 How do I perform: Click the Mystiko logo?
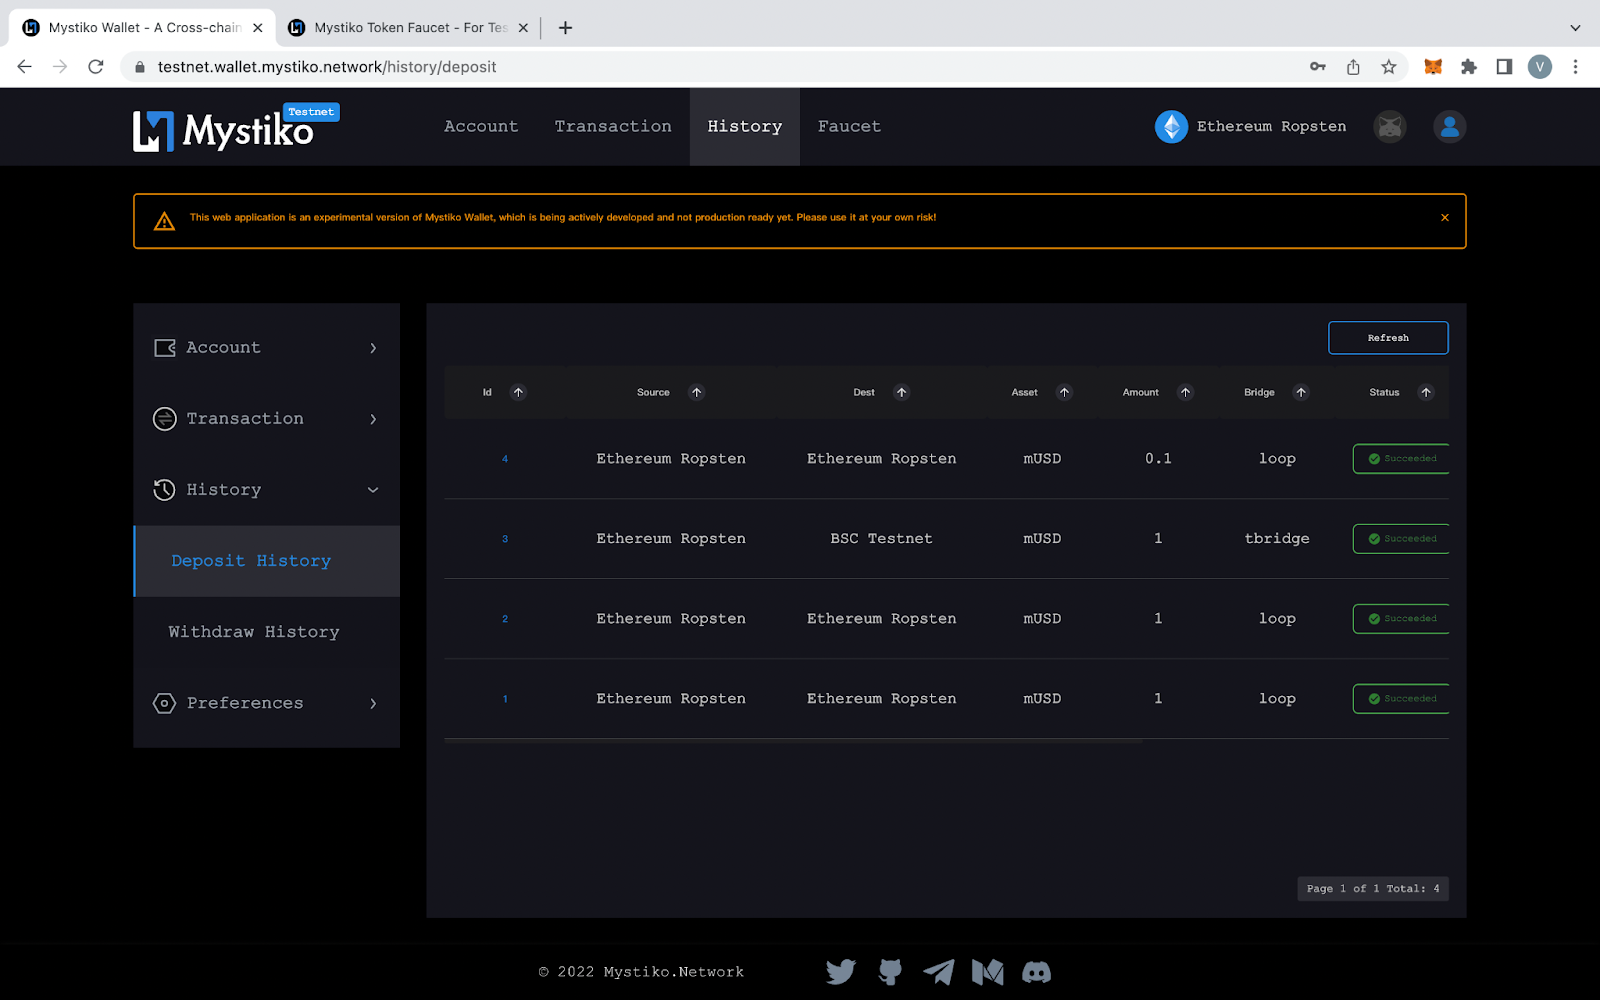coord(224,130)
